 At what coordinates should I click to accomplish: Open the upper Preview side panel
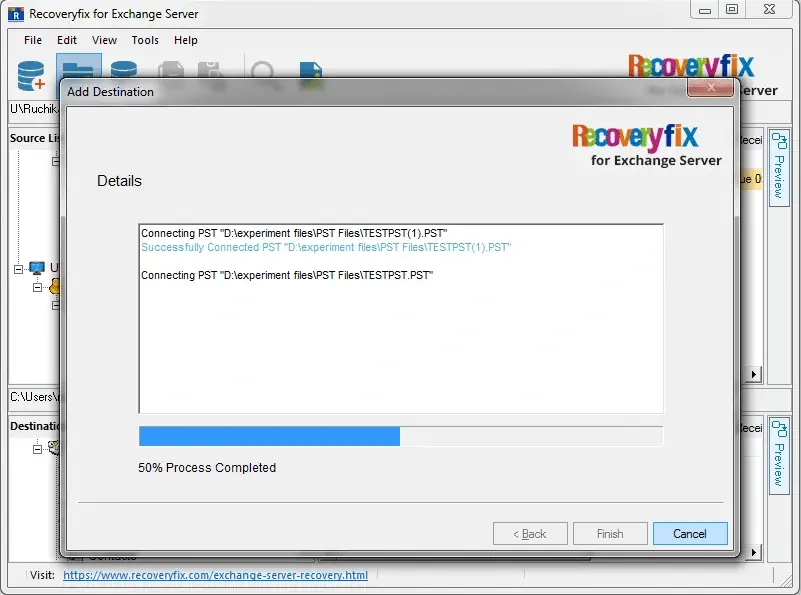pyautogui.click(x=779, y=168)
